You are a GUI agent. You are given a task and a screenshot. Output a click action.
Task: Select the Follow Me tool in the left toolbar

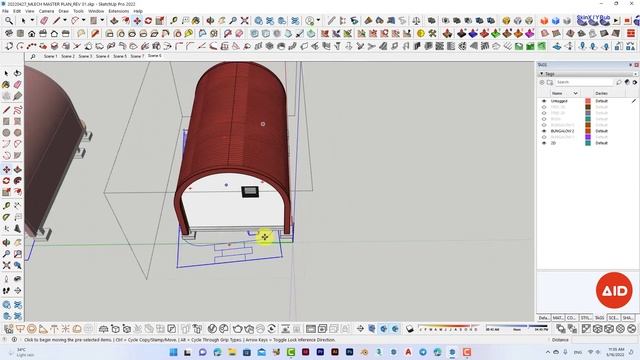pyautogui.click(x=17, y=181)
